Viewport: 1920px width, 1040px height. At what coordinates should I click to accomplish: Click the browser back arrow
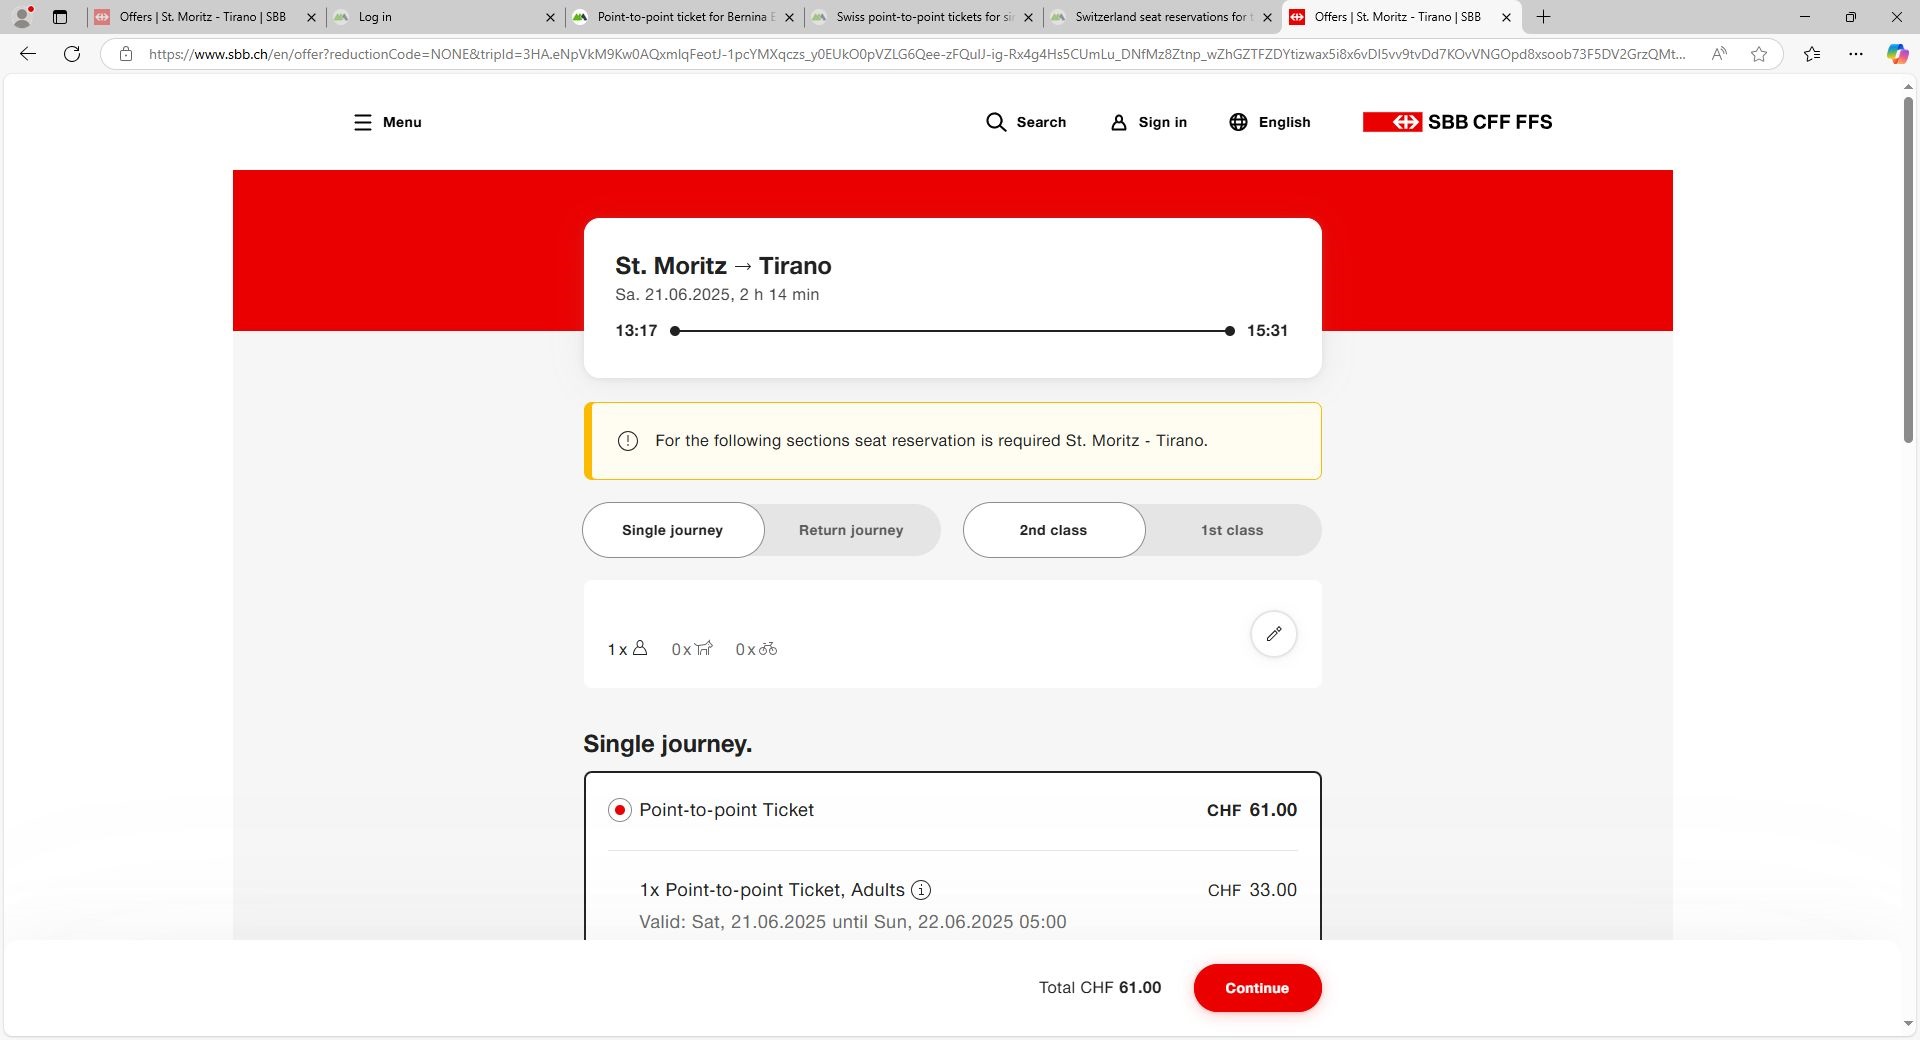point(28,54)
